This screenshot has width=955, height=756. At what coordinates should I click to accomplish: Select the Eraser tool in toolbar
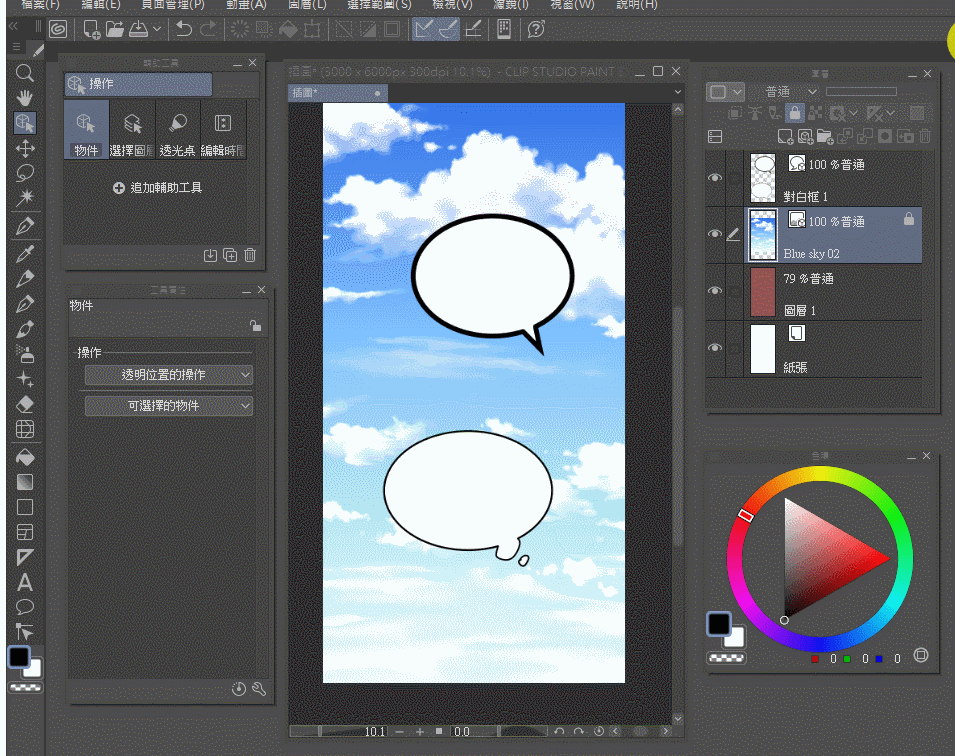click(25, 404)
